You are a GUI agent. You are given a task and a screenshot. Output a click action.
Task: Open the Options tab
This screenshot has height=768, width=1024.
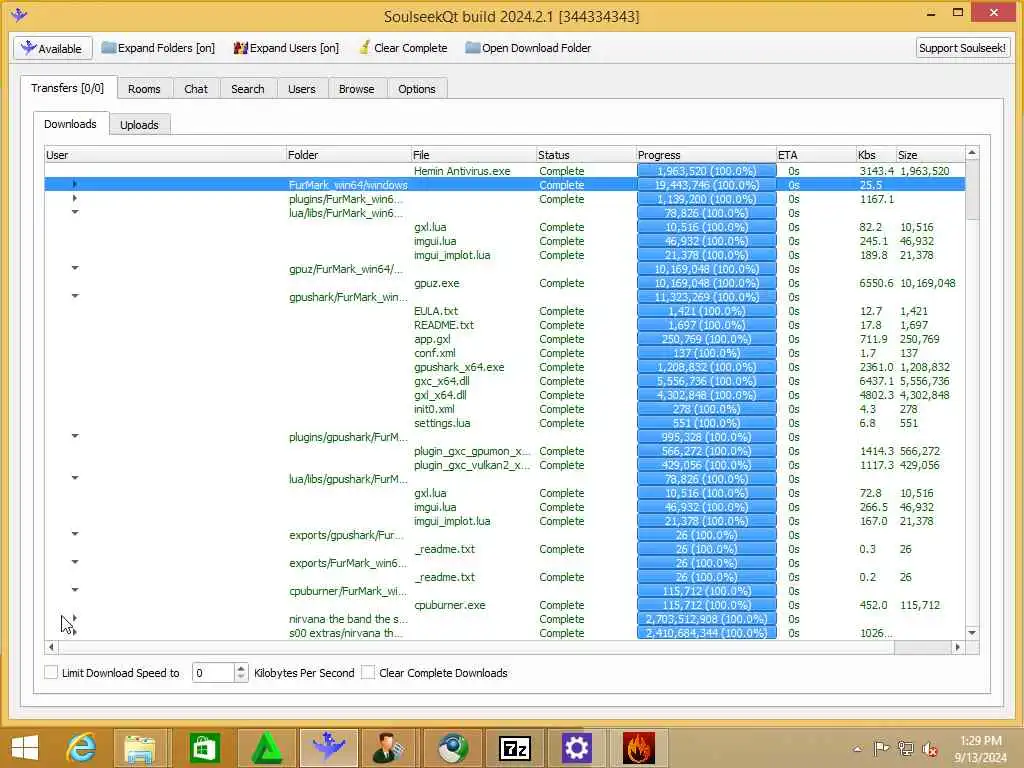417,89
